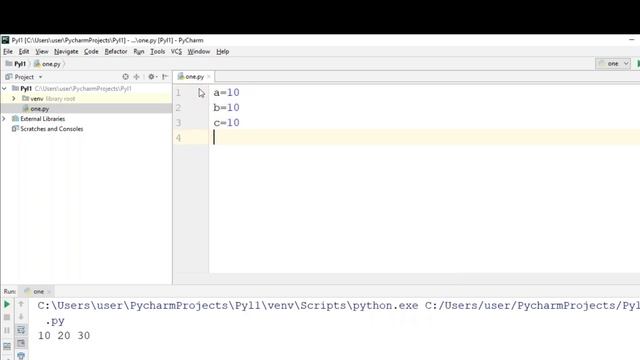Viewport: 640px width, 360px height.
Task: Open the Code menu
Action: point(91,51)
